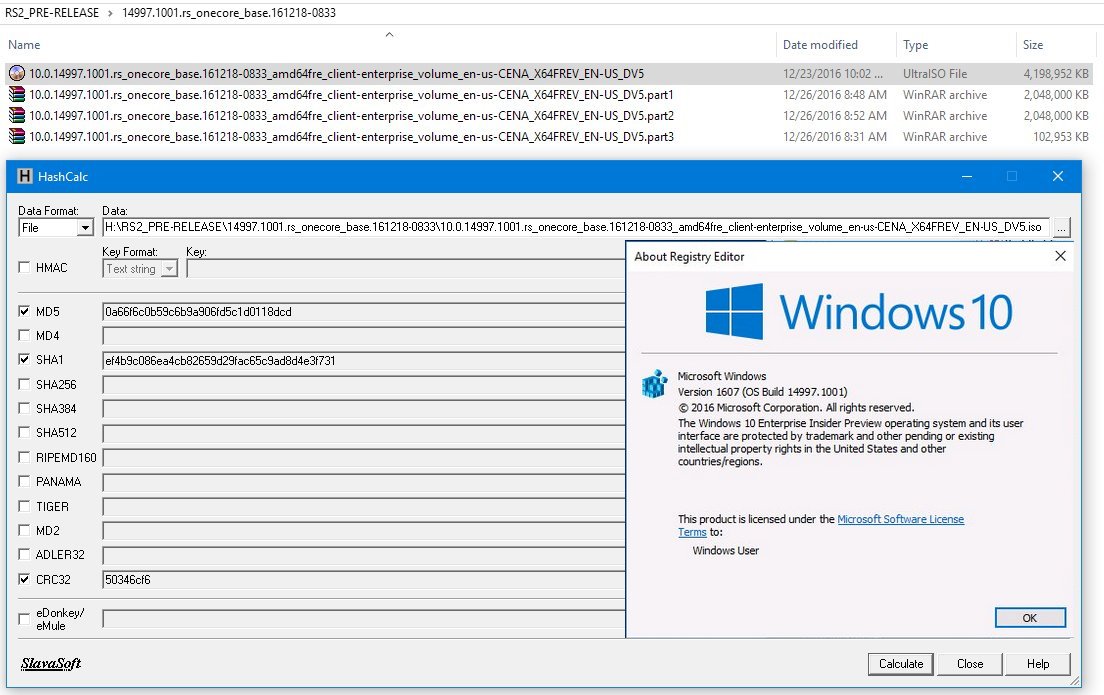Viewport: 1104px width, 695px height.
Task: Open the Key Format Text string dropdown
Action: [169, 268]
